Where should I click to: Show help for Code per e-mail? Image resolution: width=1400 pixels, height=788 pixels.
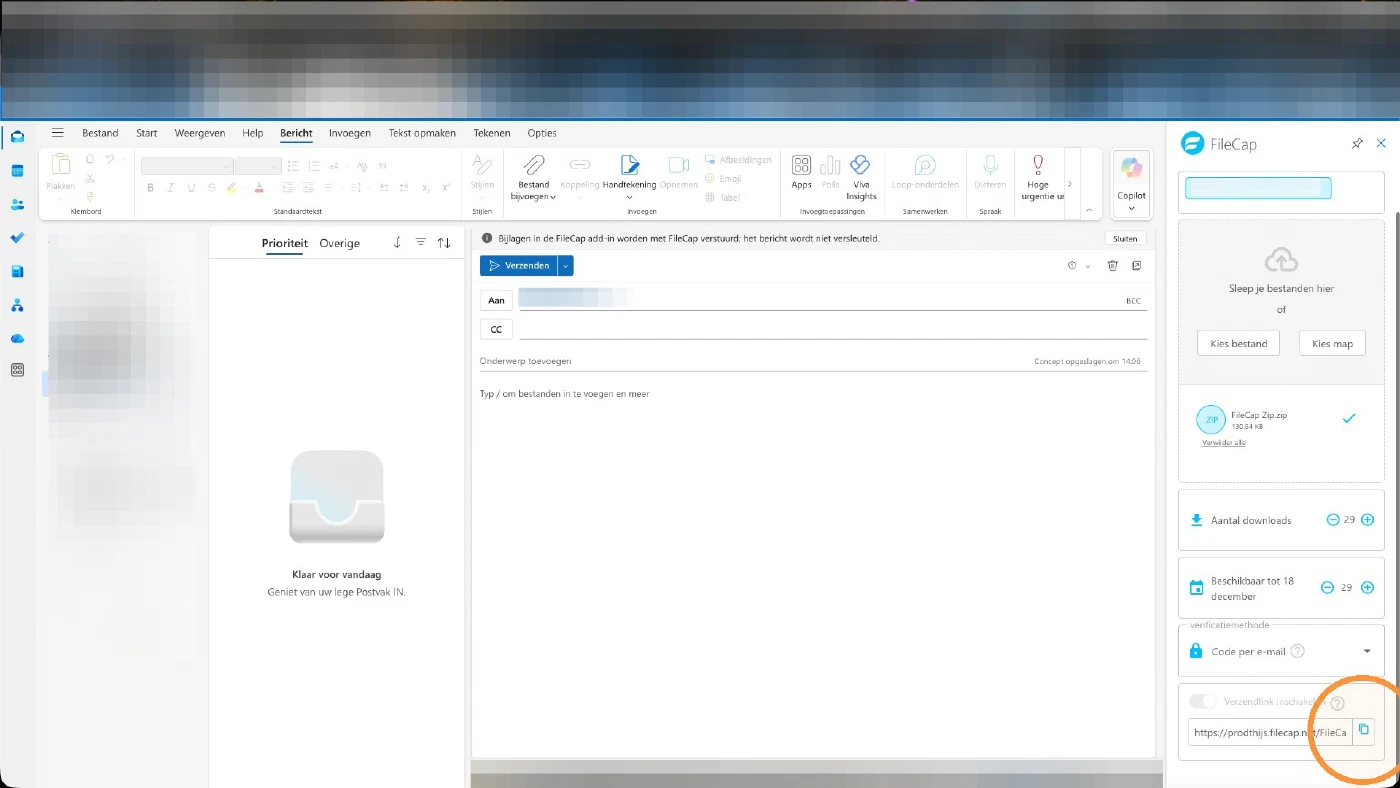tap(1297, 651)
